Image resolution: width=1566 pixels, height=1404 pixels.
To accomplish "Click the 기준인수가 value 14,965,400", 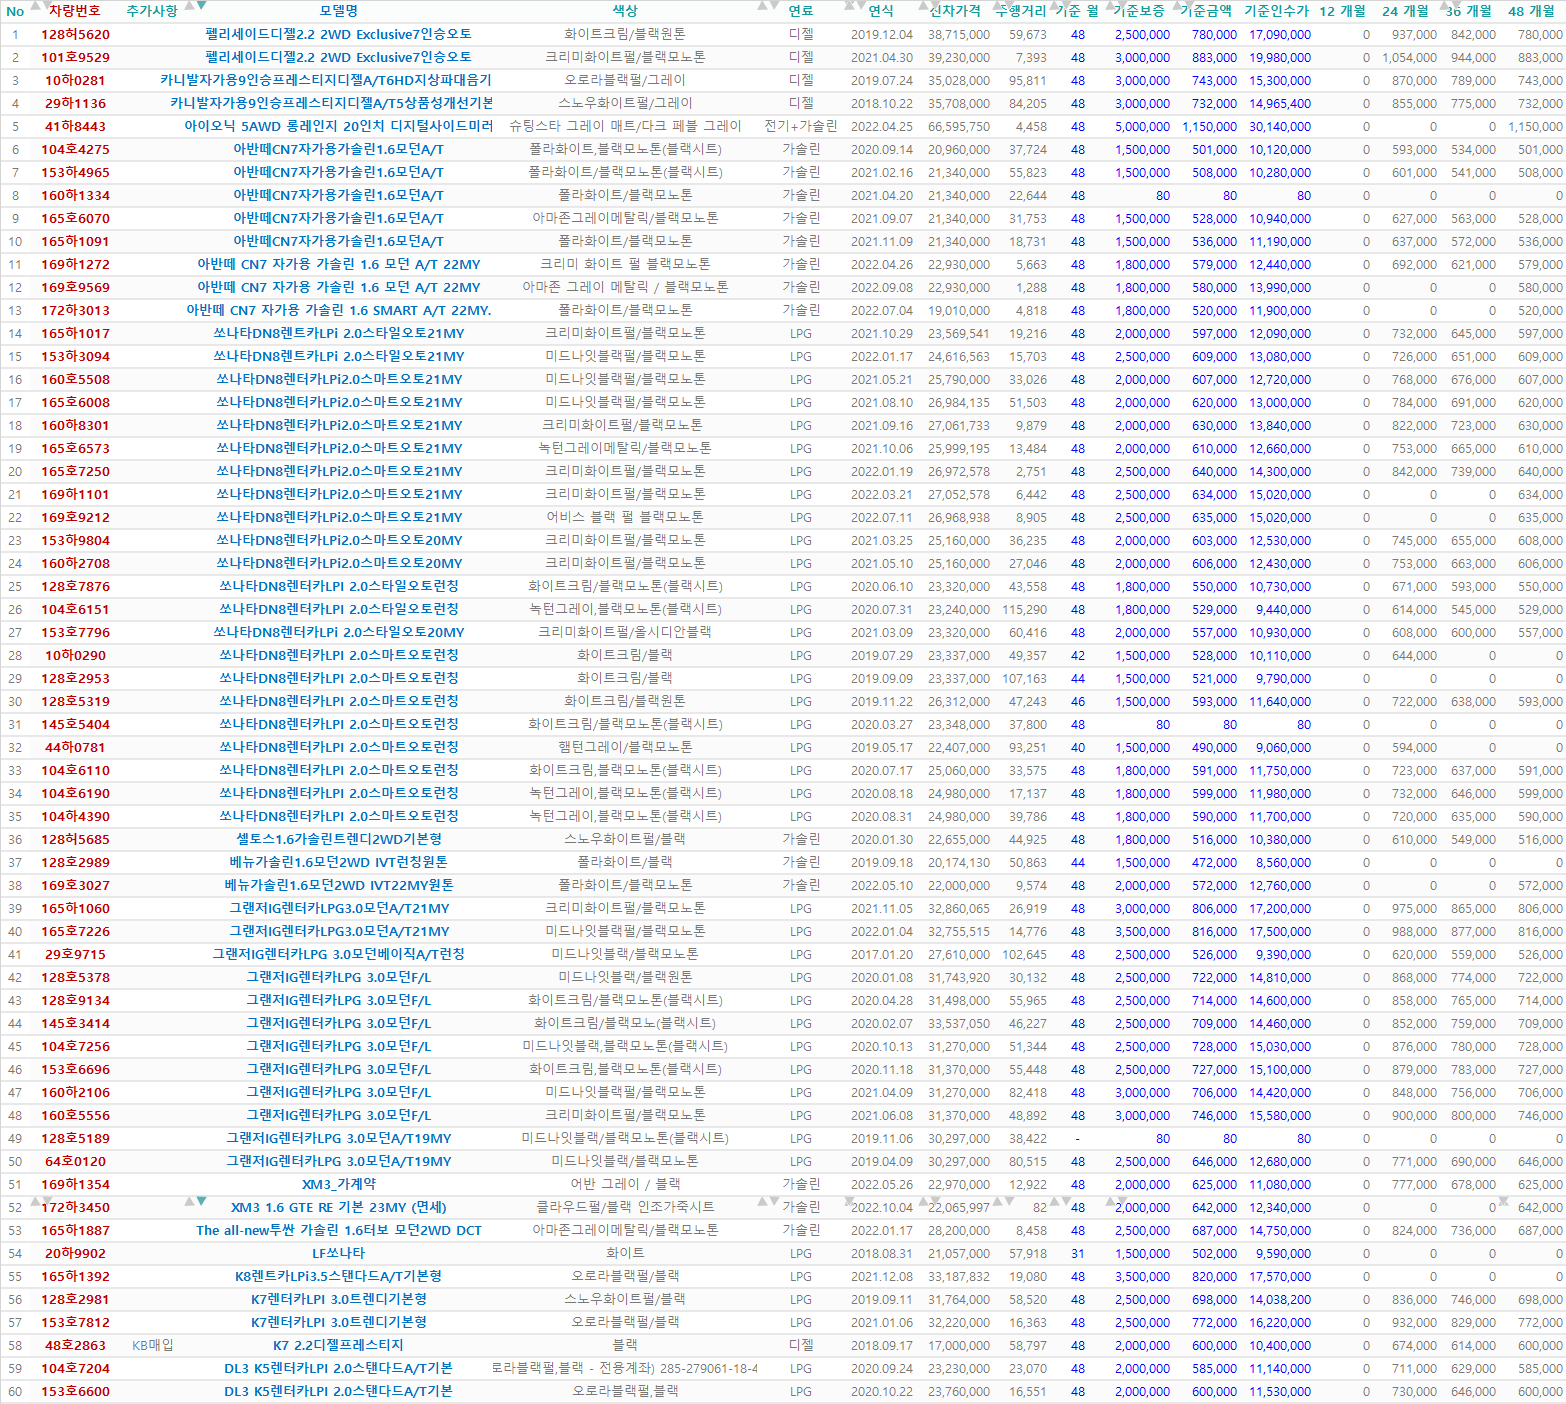I will 1280,104.
